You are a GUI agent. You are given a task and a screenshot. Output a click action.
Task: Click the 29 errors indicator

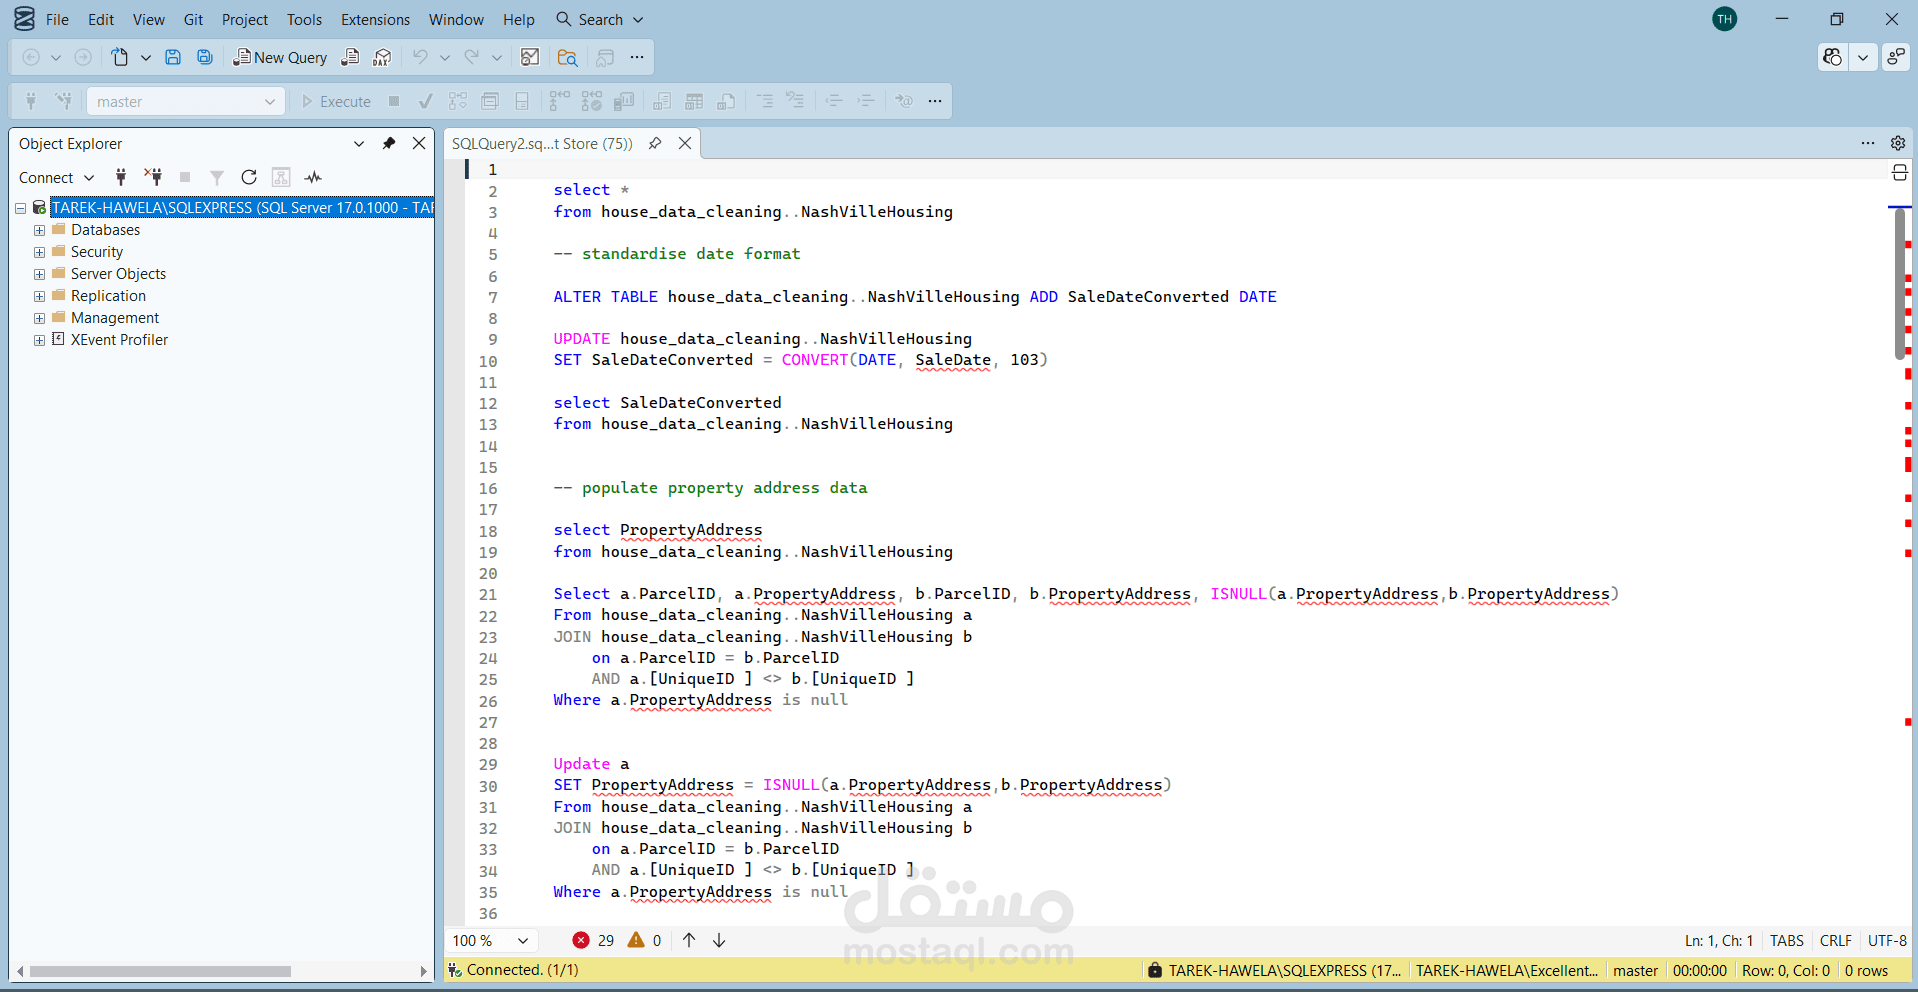(593, 940)
